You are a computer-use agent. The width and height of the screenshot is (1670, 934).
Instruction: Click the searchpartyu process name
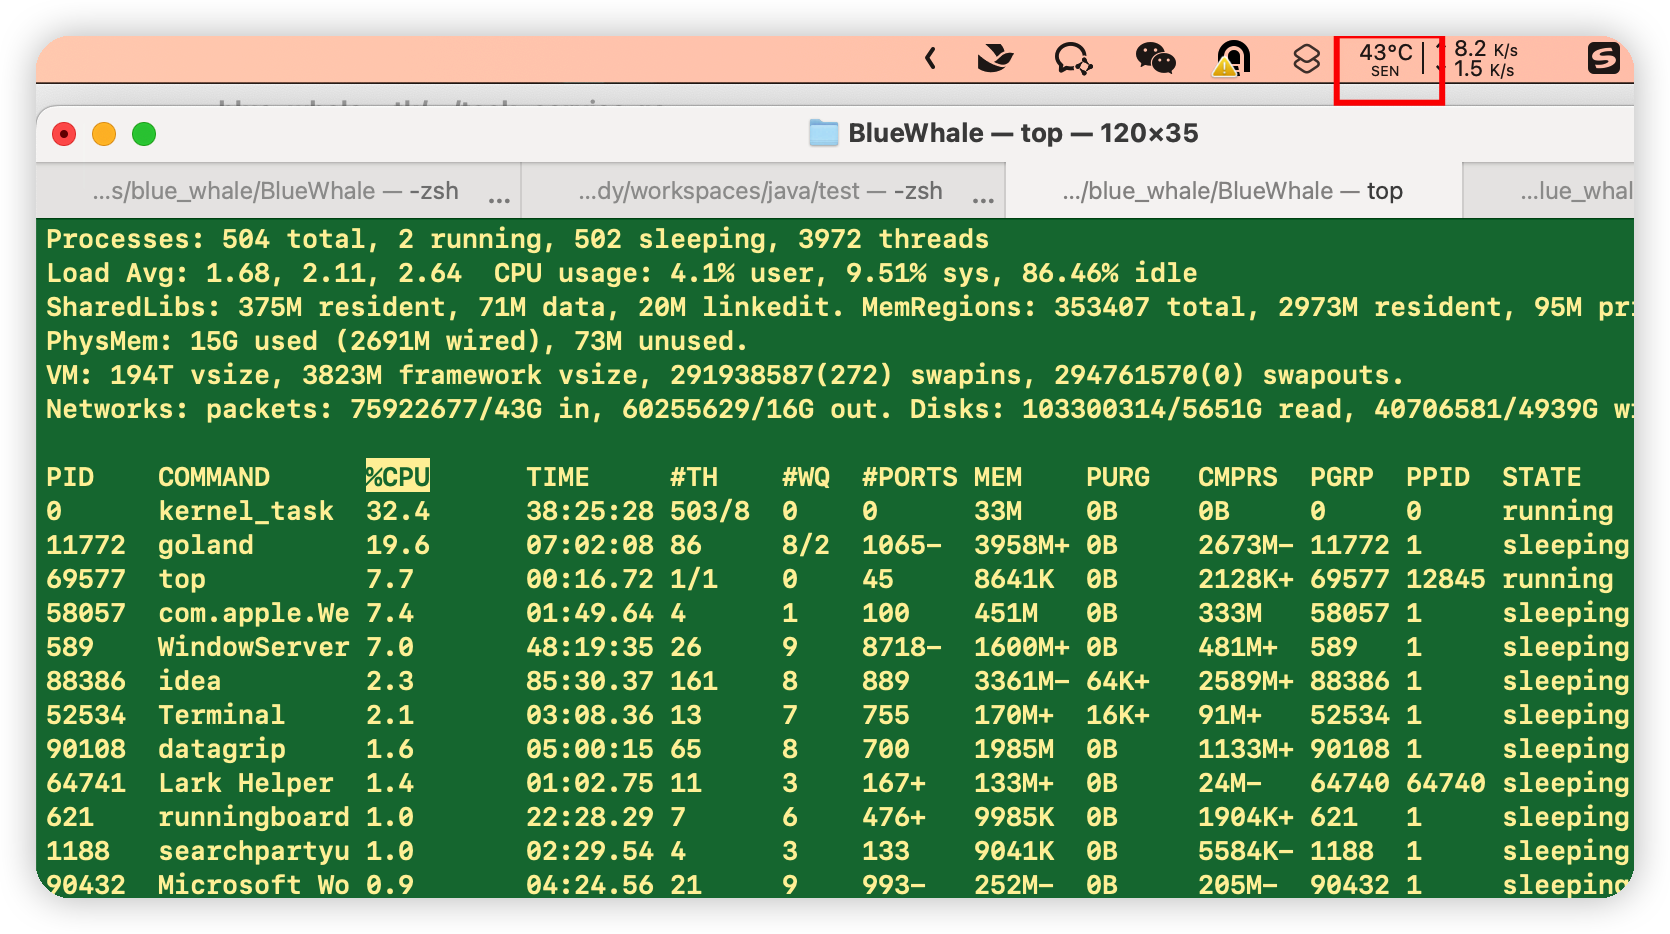click(254, 851)
